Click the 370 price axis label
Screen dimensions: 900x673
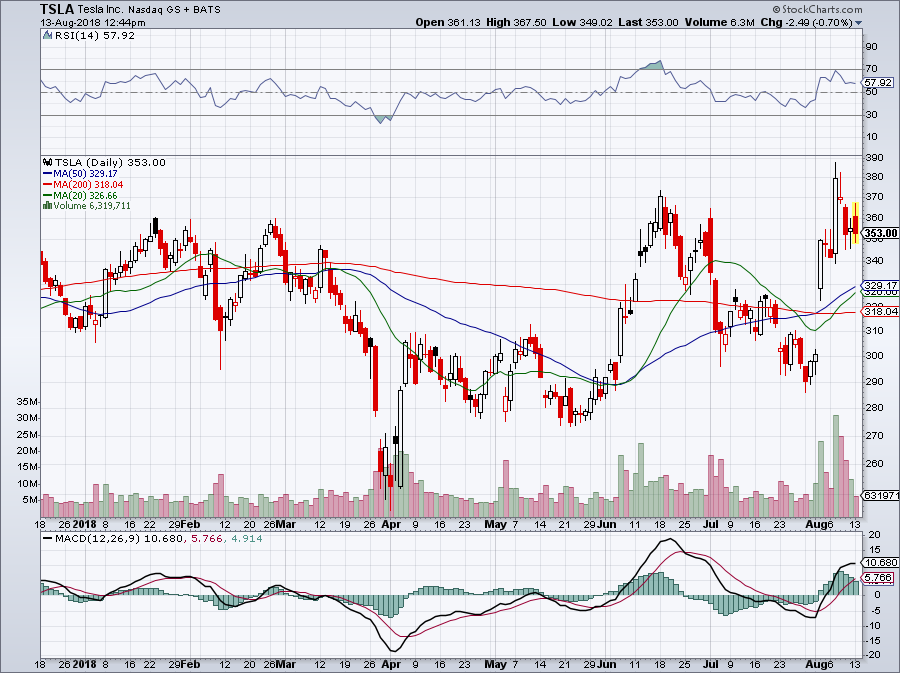point(874,197)
